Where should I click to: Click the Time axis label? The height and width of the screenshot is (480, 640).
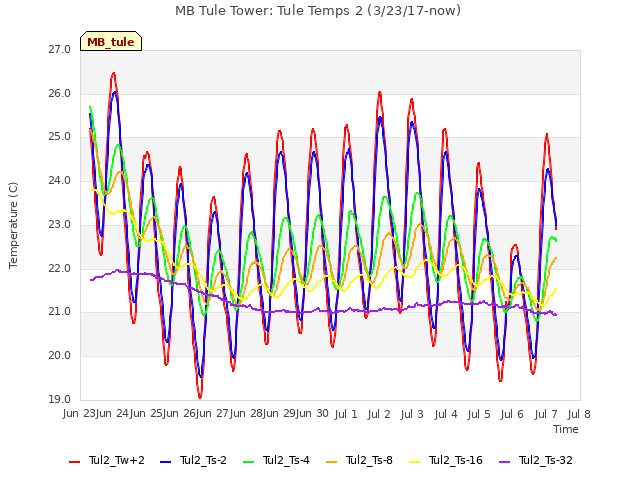pos(566,429)
